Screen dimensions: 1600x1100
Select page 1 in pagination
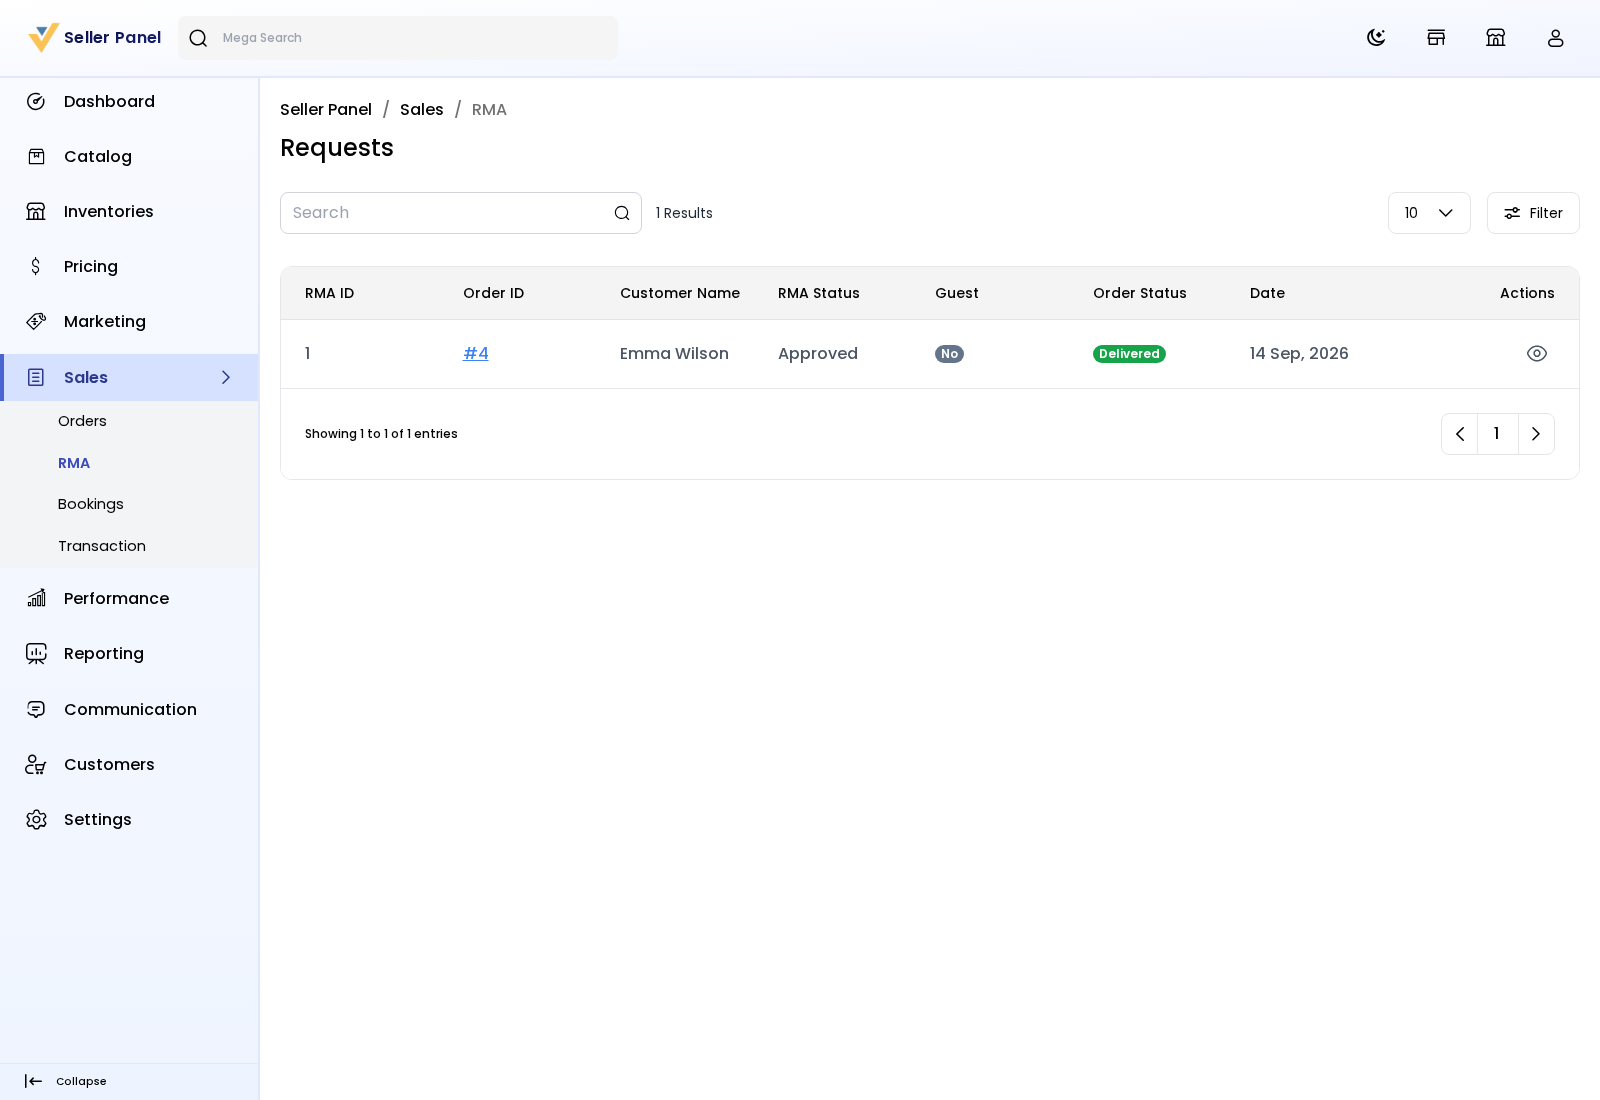(1497, 435)
